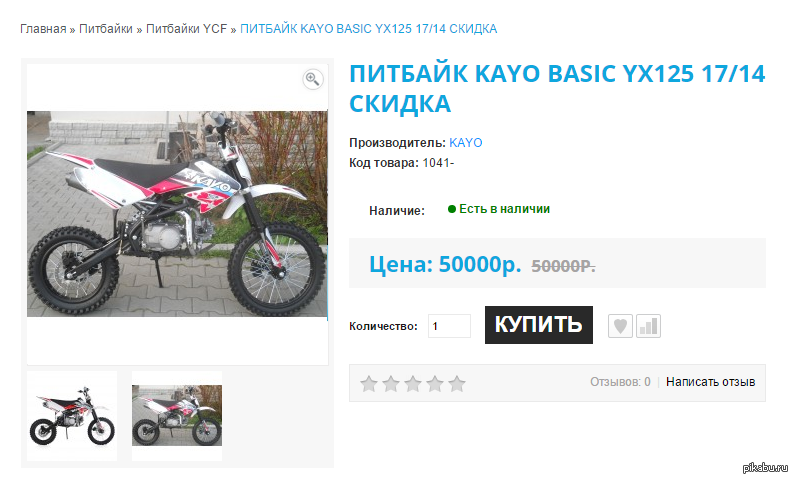793x479 pixels.
Task: Give five stars with the last star
Action: coord(456,384)
